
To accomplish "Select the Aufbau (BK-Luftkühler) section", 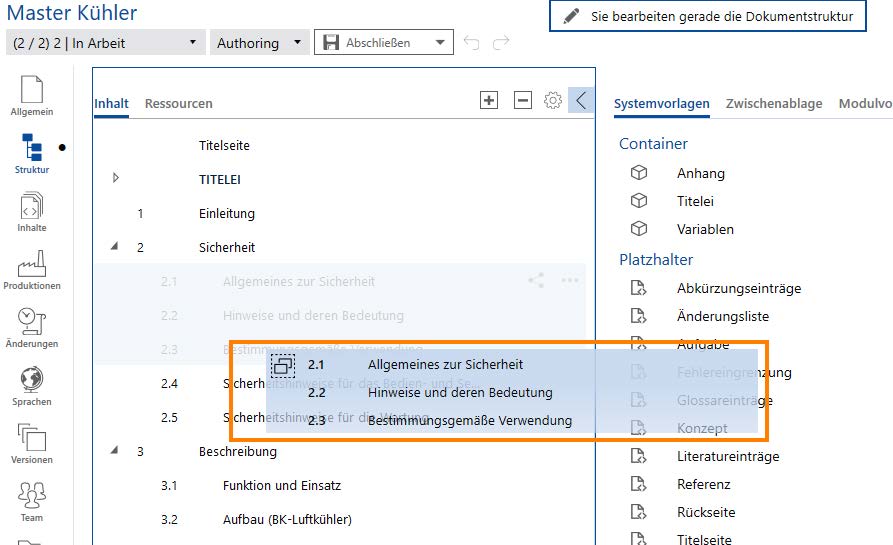I will tap(287, 519).
